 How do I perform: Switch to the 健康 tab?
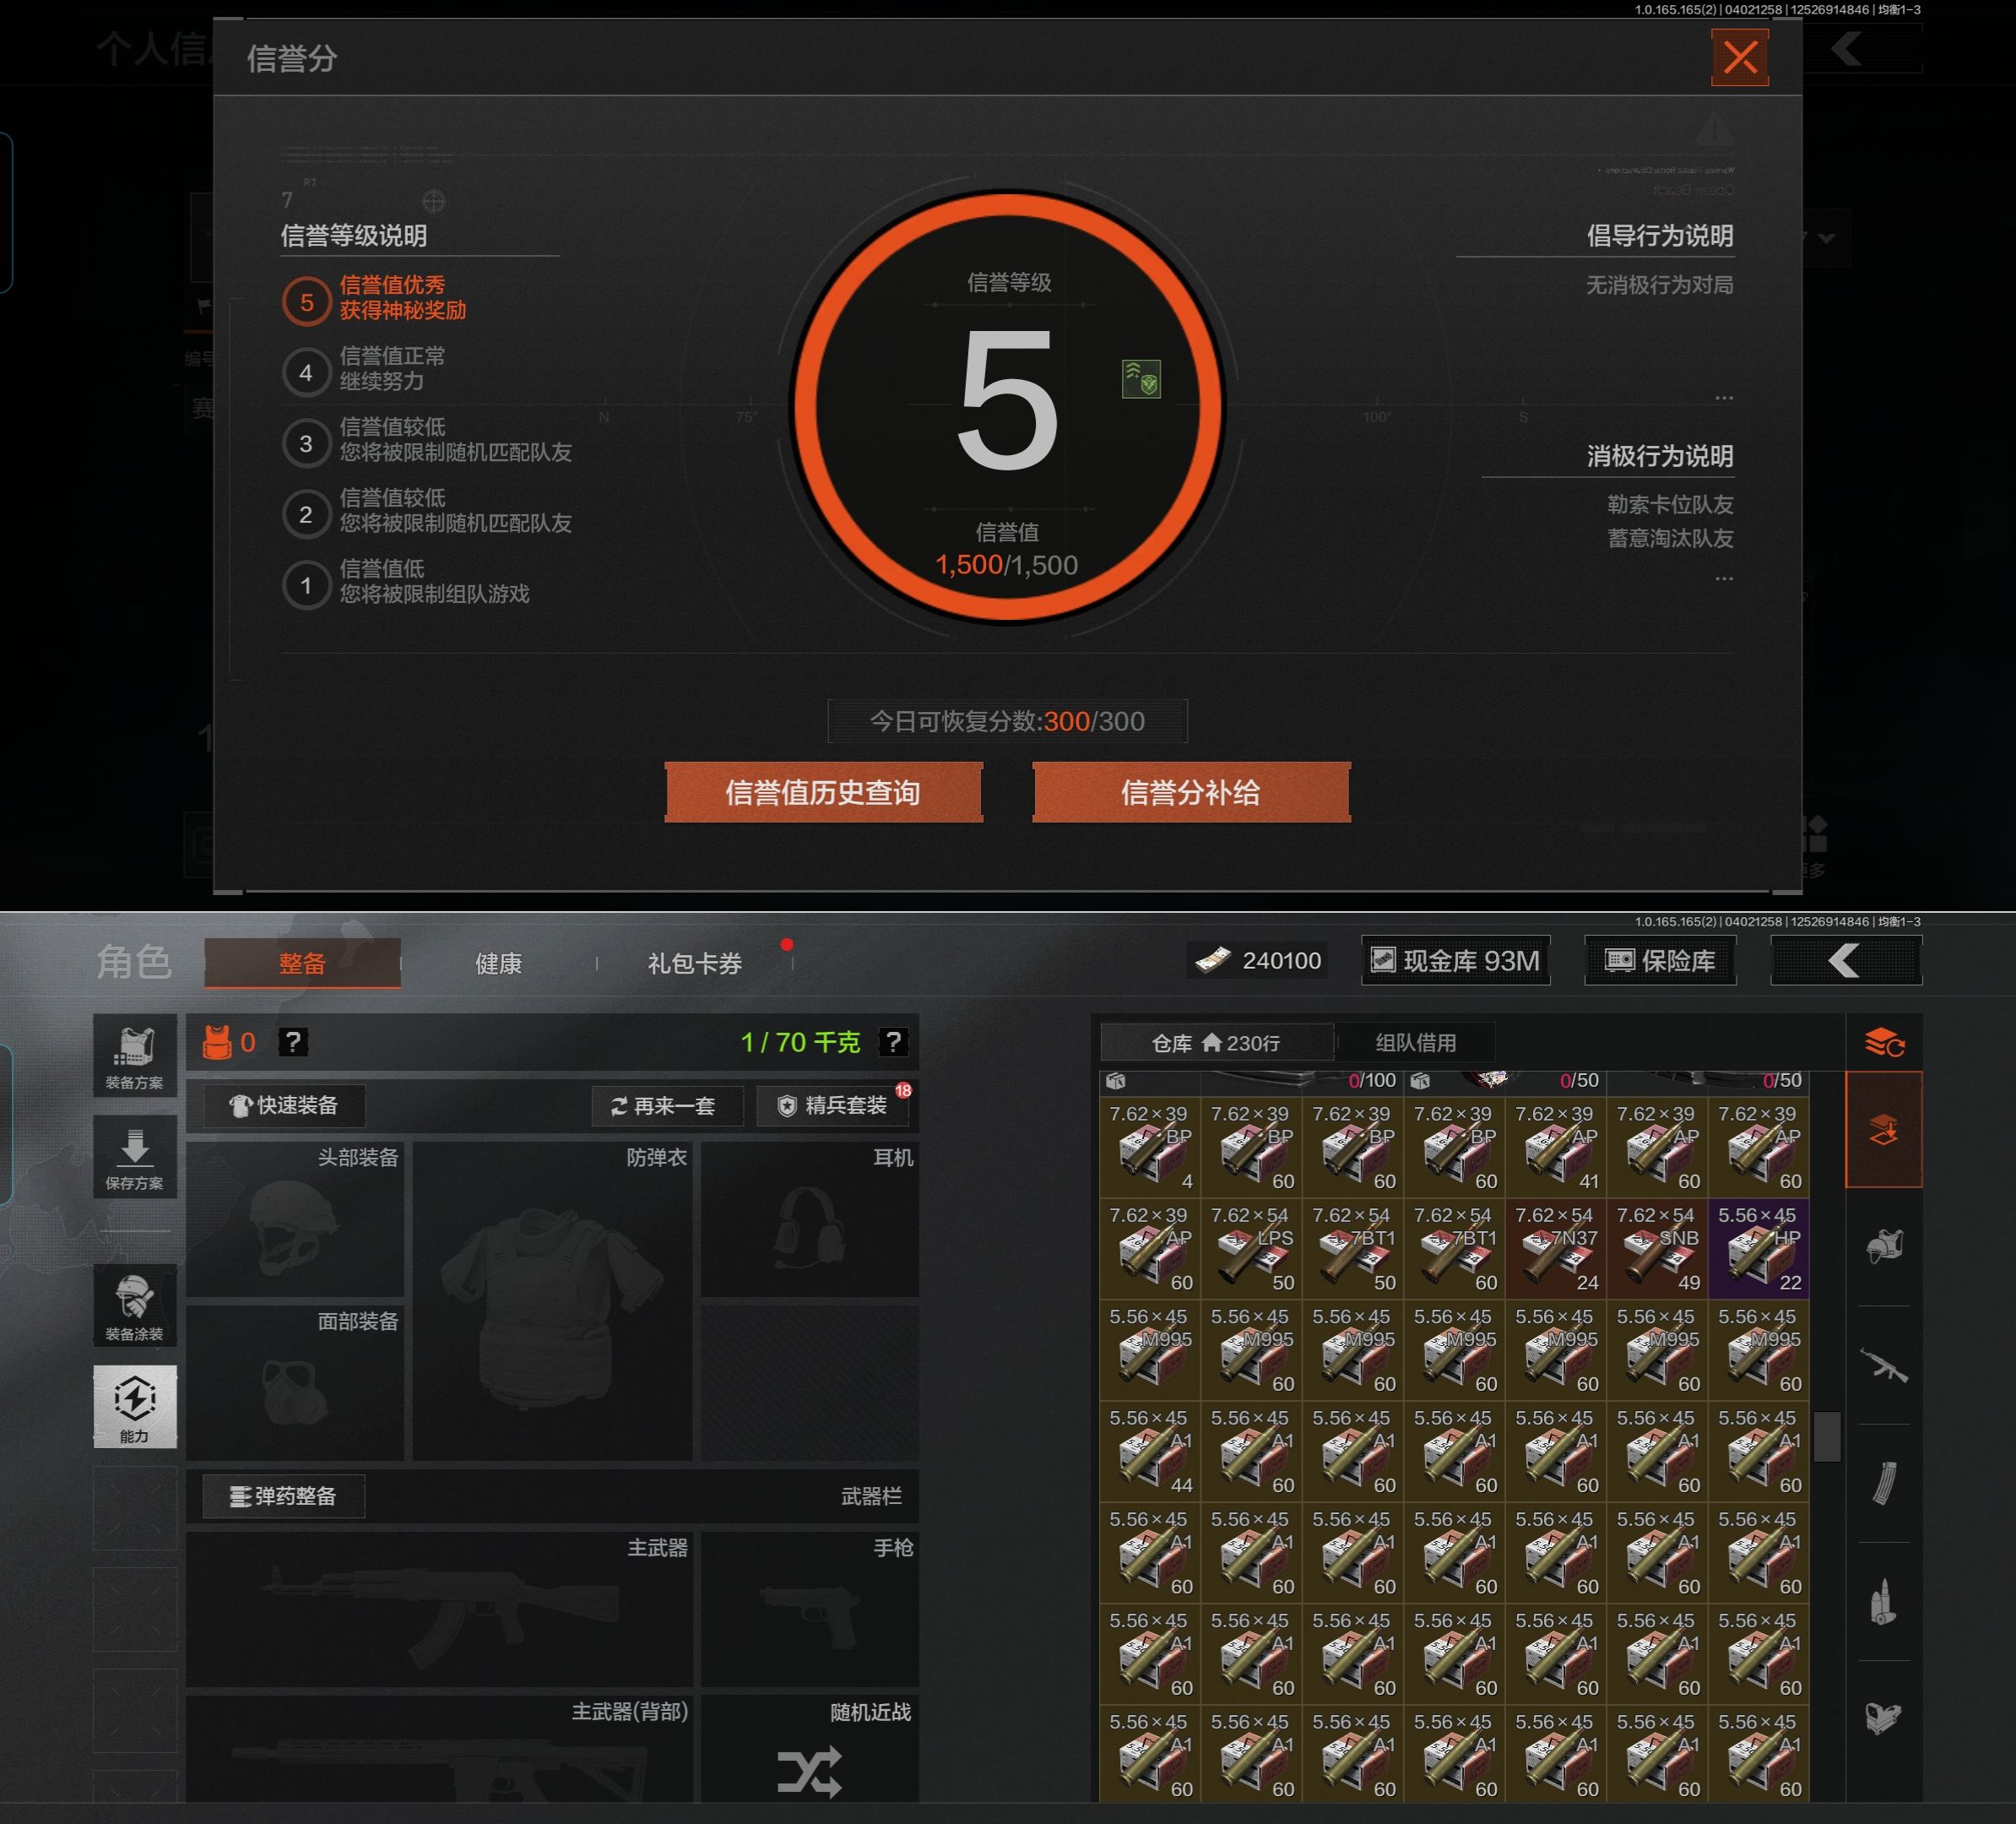tap(498, 963)
